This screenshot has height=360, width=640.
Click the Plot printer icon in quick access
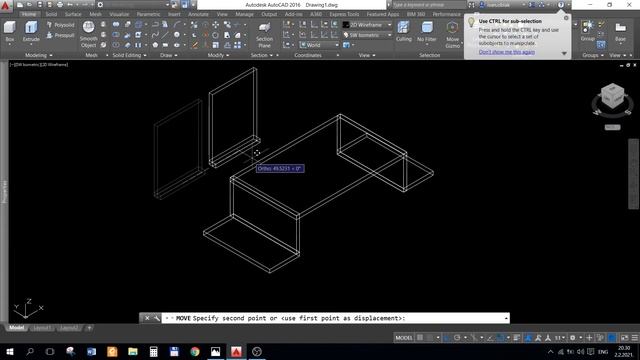(x=60, y=5)
